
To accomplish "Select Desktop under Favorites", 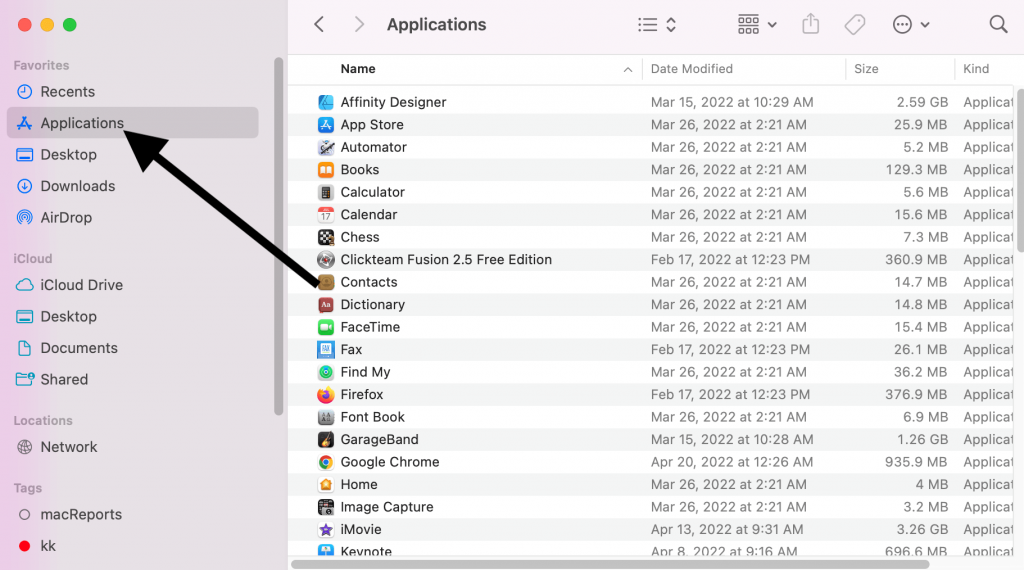I will click(133, 155).
